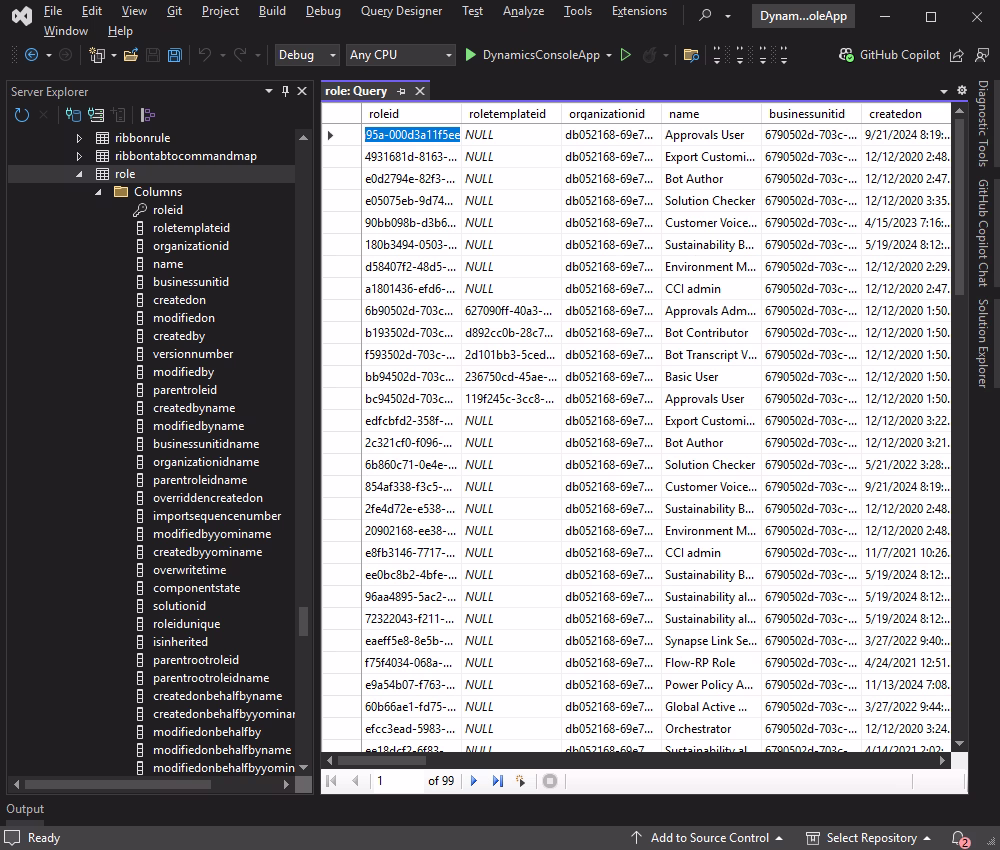Click the page number input field

click(x=397, y=780)
